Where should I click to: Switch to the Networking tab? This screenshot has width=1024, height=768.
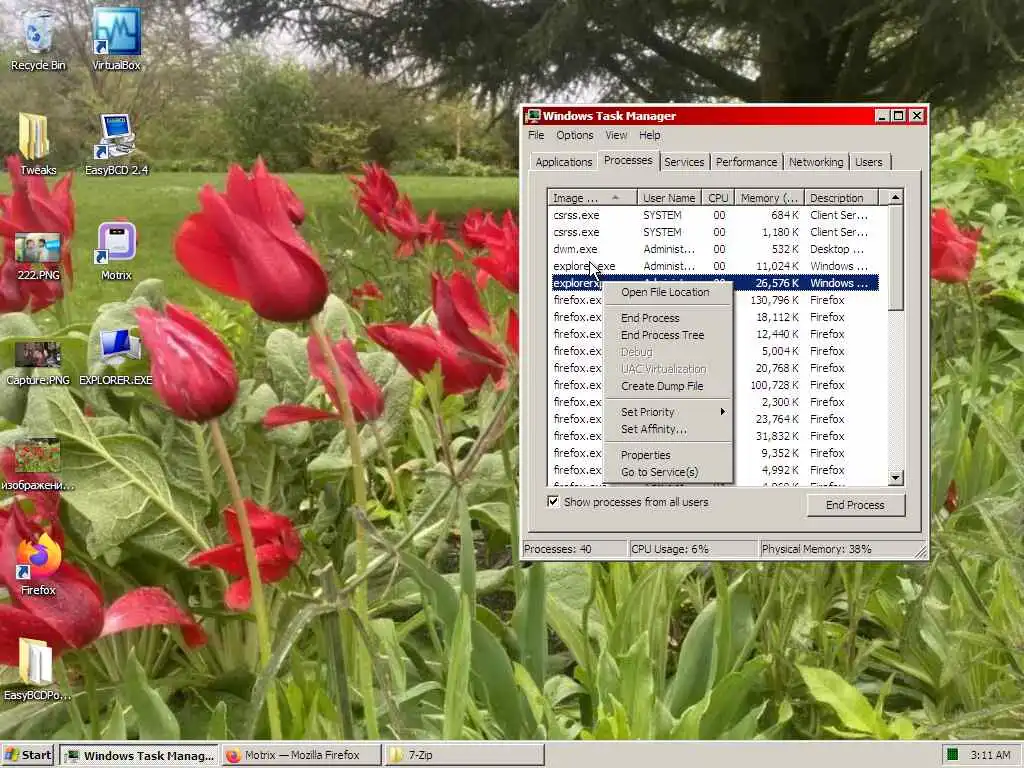pyautogui.click(x=816, y=162)
